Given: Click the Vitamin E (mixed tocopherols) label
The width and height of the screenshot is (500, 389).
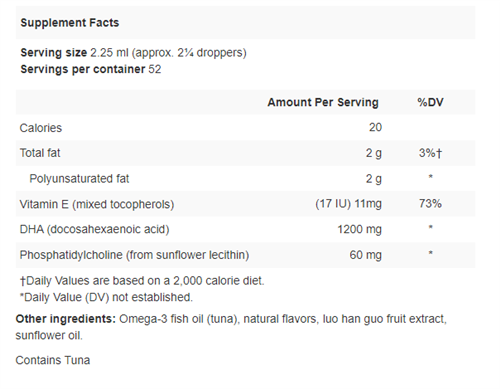Looking at the screenshot, I should click(x=97, y=204).
